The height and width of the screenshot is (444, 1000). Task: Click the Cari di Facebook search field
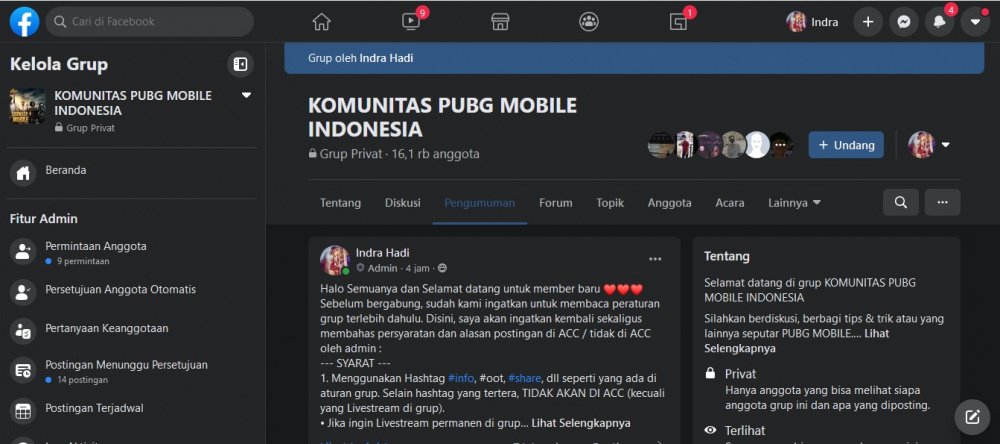(x=149, y=22)
